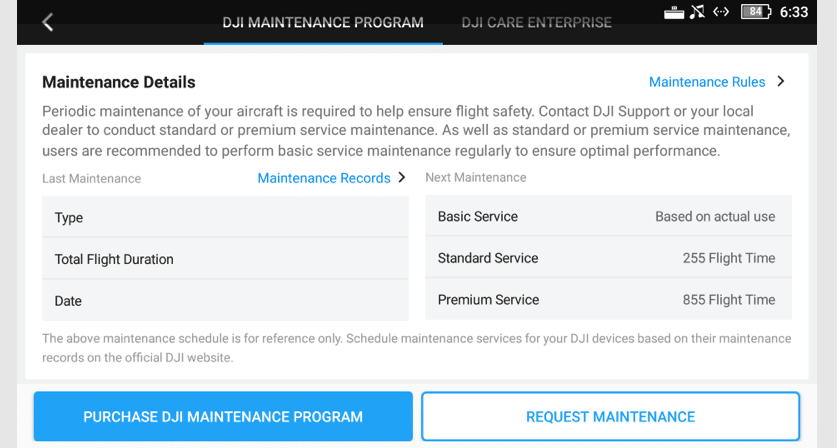Image resolution: width=837 pixels, height=448 pixels.
Task: Click the Total Flight Duration row
Action: coord(225,259)
